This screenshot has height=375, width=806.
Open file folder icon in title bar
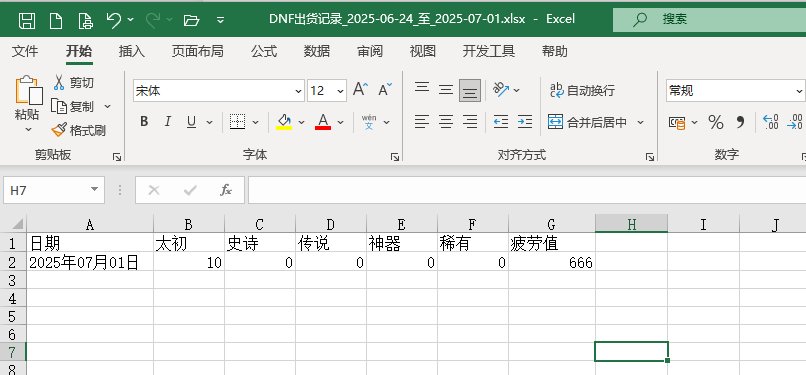tap(191, 20)
